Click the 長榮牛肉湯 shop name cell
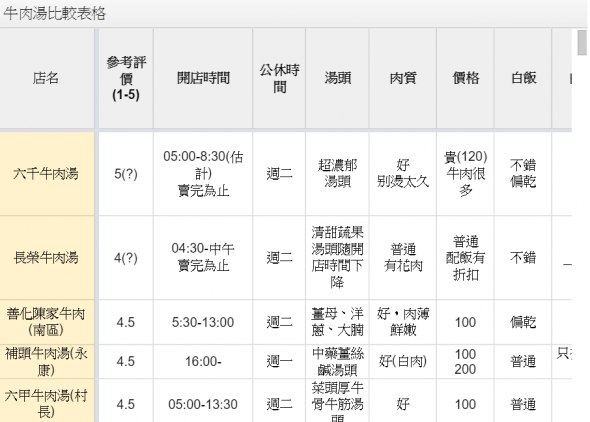The image size is (590, 422). pos(47,258)
